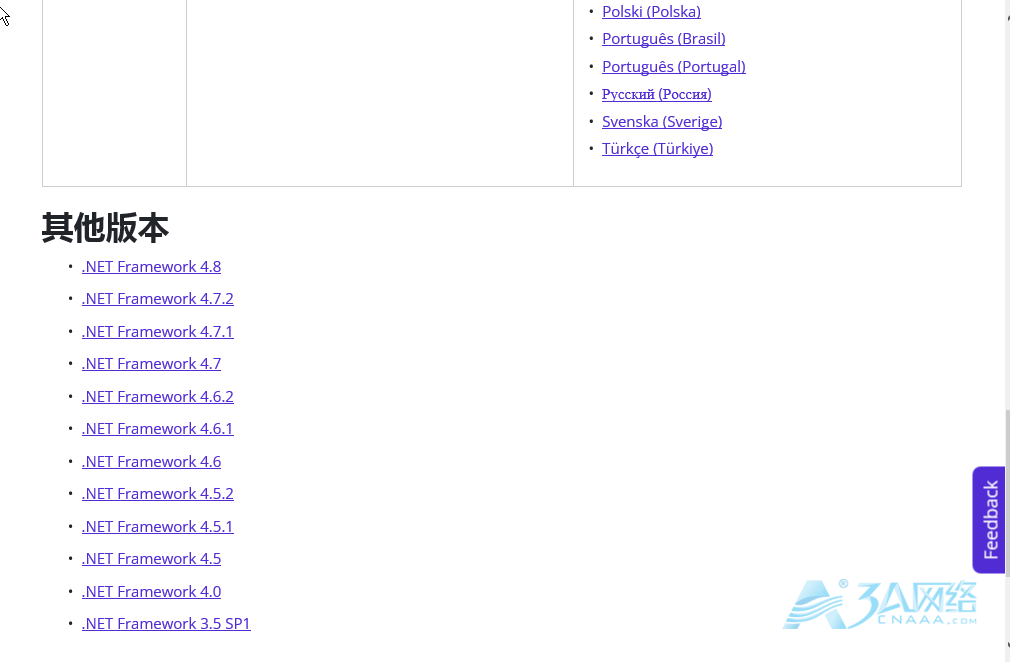Go to .NET Framework 4.7.1 page
The height and width of the screenshot is (662, 1010).
[158, 332]
